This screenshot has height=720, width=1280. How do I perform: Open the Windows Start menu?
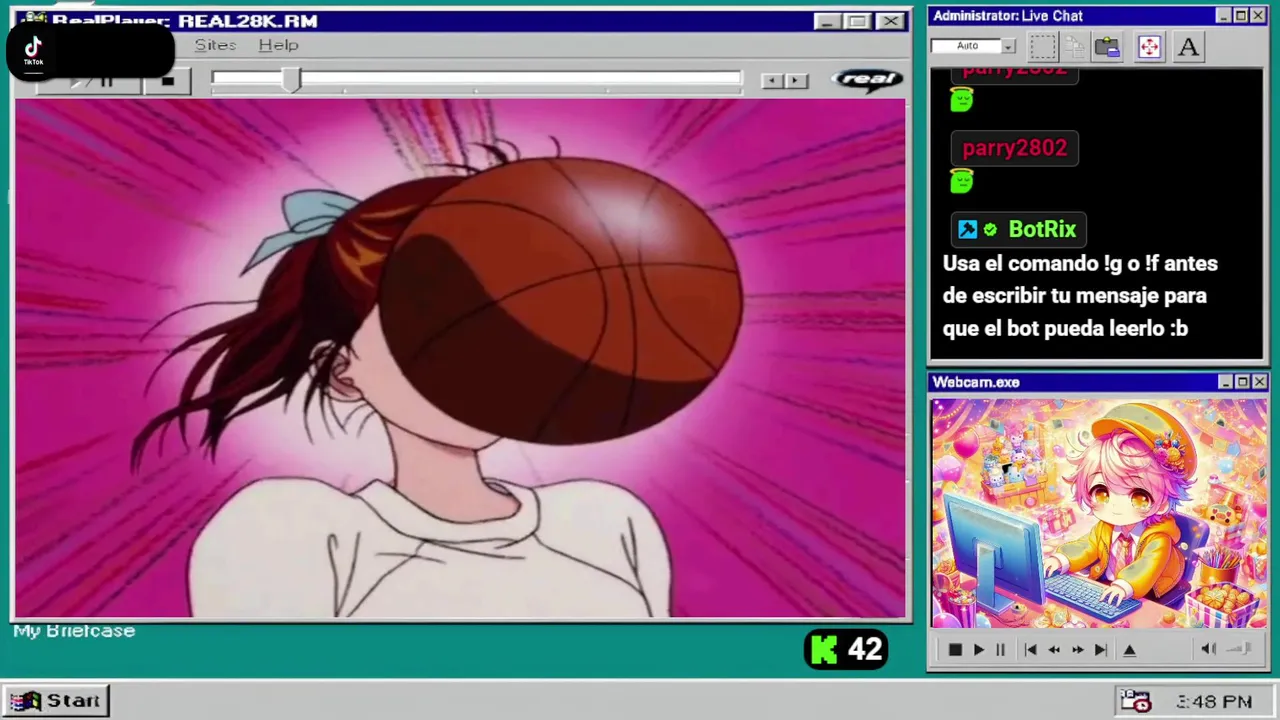click(x=56, y=700)
